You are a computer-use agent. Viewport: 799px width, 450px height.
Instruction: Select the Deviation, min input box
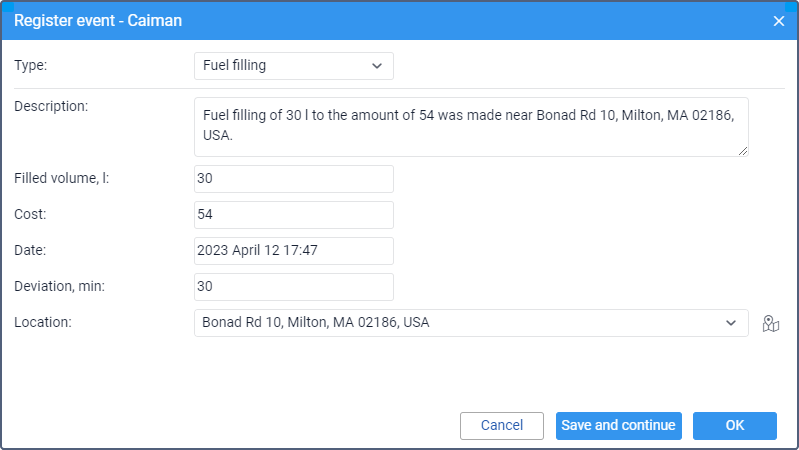click(294, 287)
